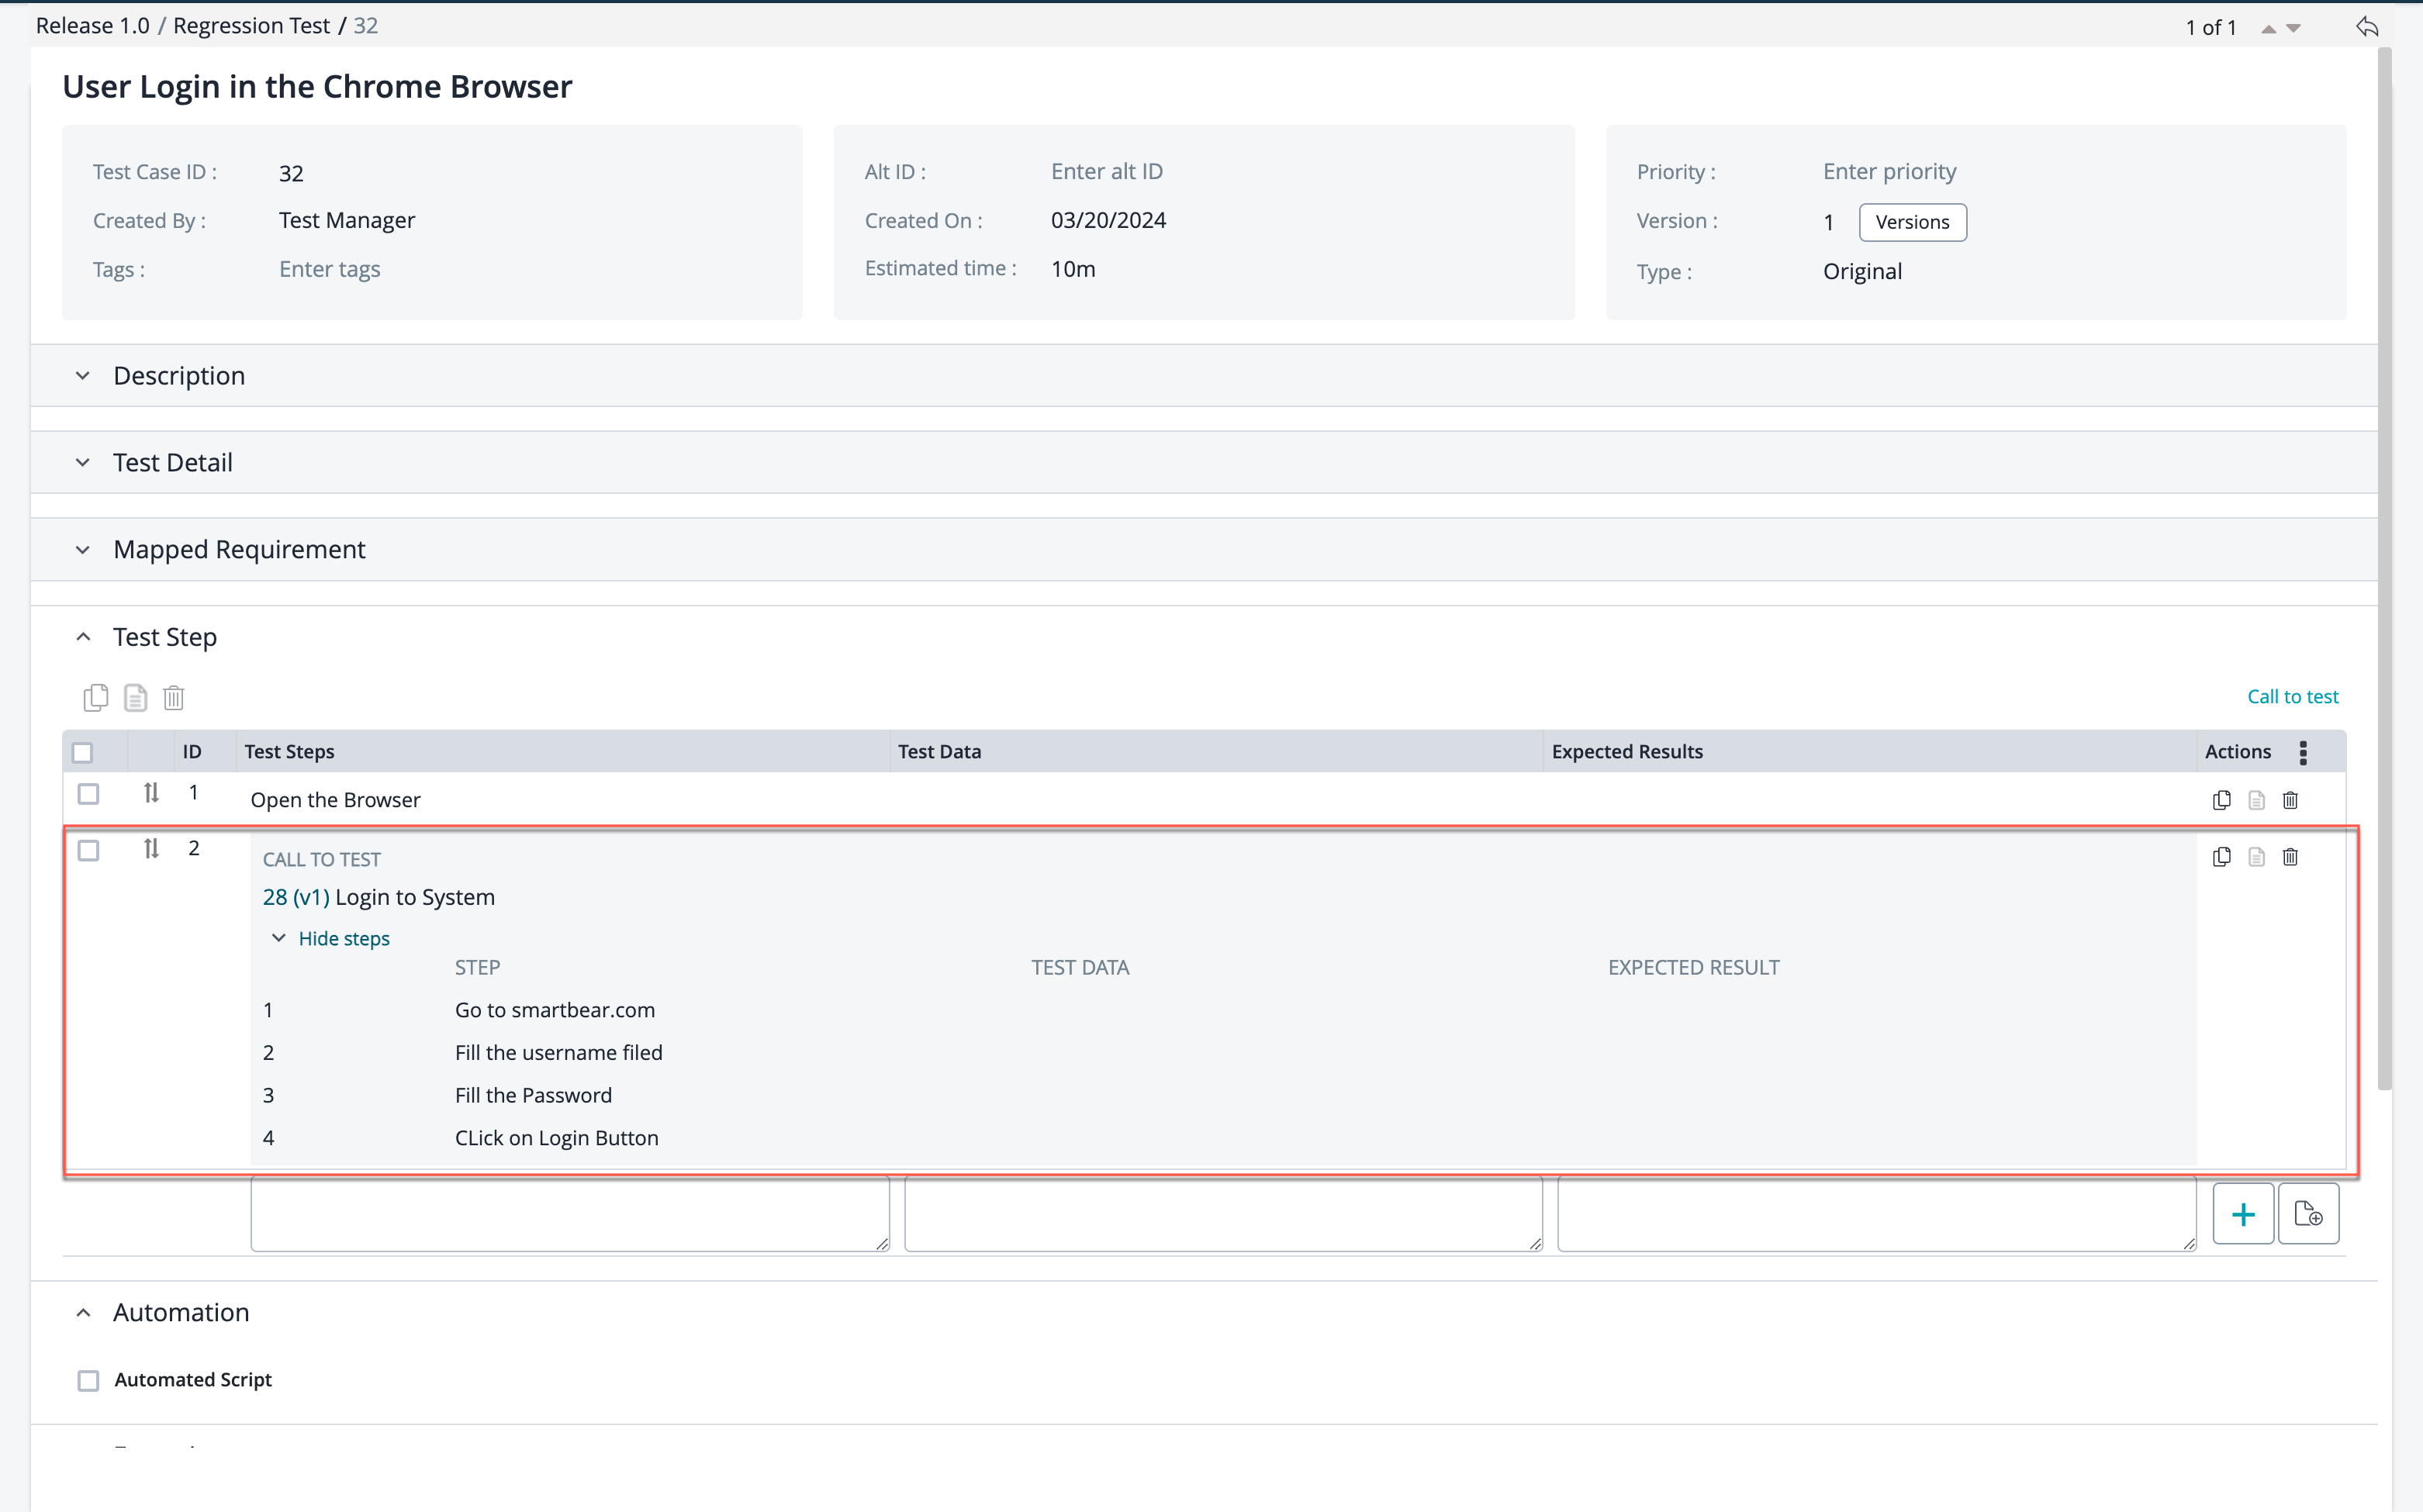Image resolution: width=2423 pixels, height=1512 pixels.
Task: Enable Automated Script checkbox
Action: pyautogui.click(x=89, y=1380)
